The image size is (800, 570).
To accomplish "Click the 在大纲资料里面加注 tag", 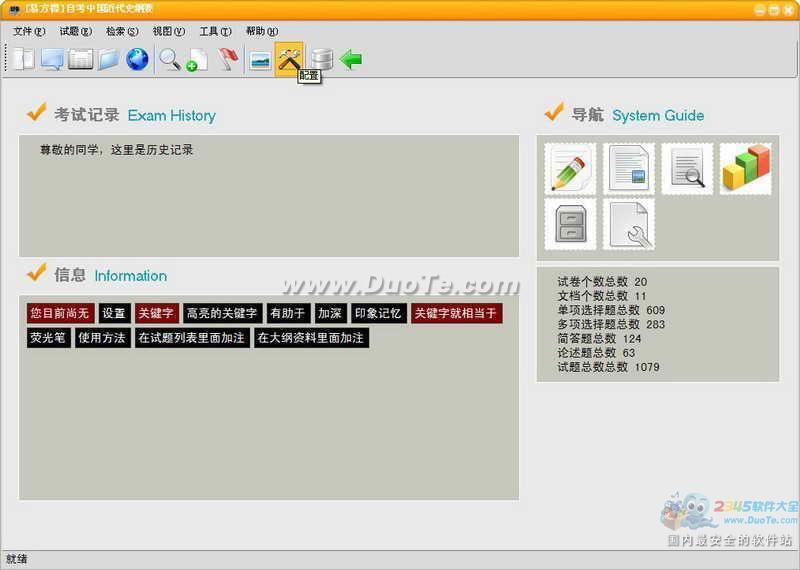I will tap(311, 338).
